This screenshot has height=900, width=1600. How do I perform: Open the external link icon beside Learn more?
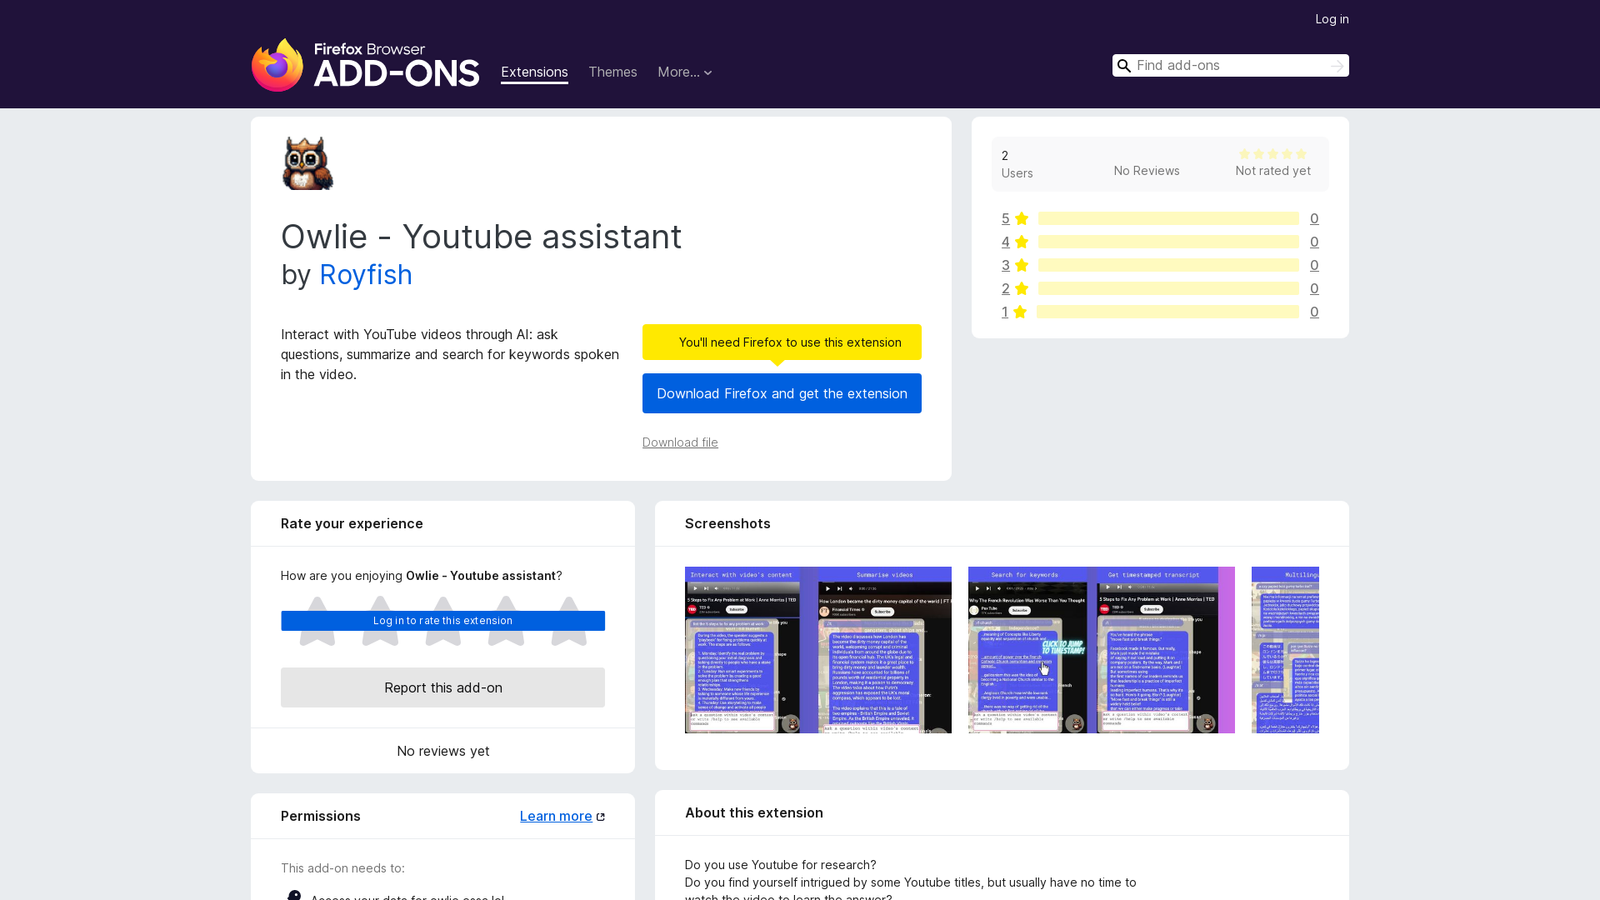coord(601,817)
